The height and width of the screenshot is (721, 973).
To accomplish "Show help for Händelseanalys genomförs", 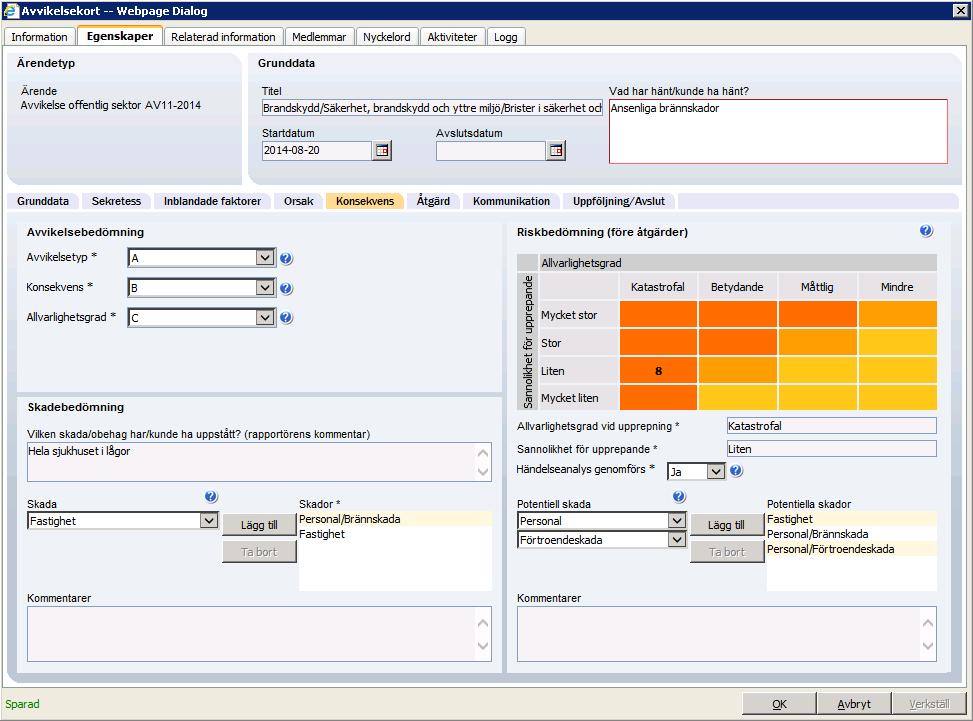I will coord(736,471).
